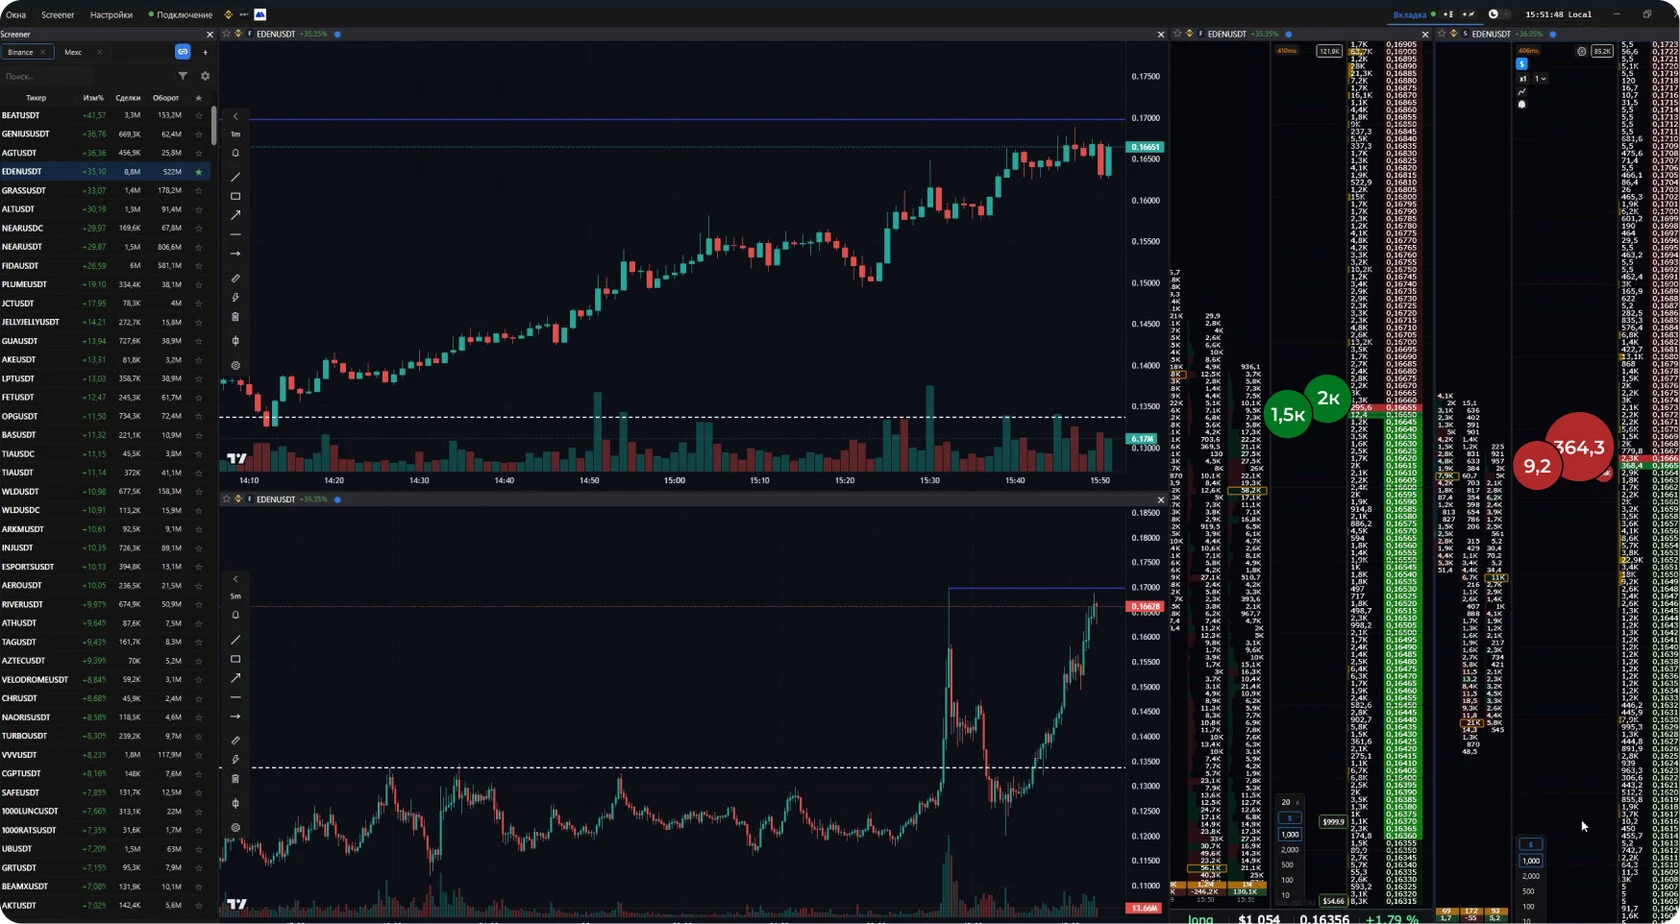The image size is (1680, 924).
Task: Unstar EDENUSDT in the screener list
Action: (x=199, y=172)
